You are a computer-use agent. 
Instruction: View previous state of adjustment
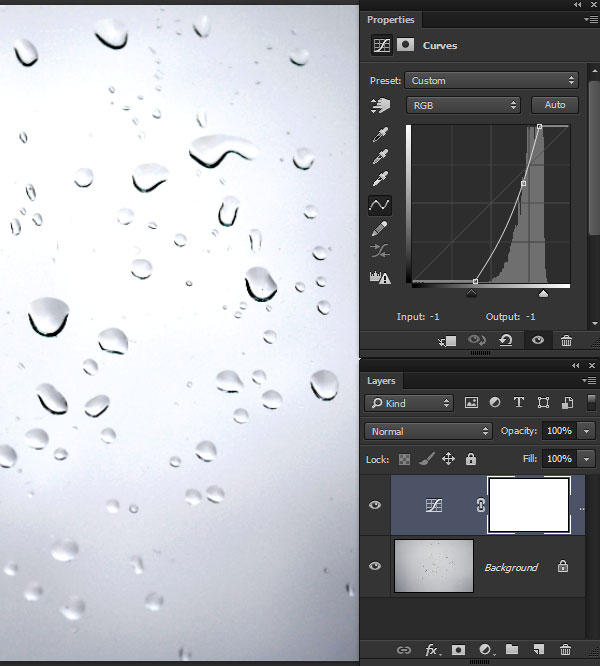pyautogui.click(x=476, y=340)
